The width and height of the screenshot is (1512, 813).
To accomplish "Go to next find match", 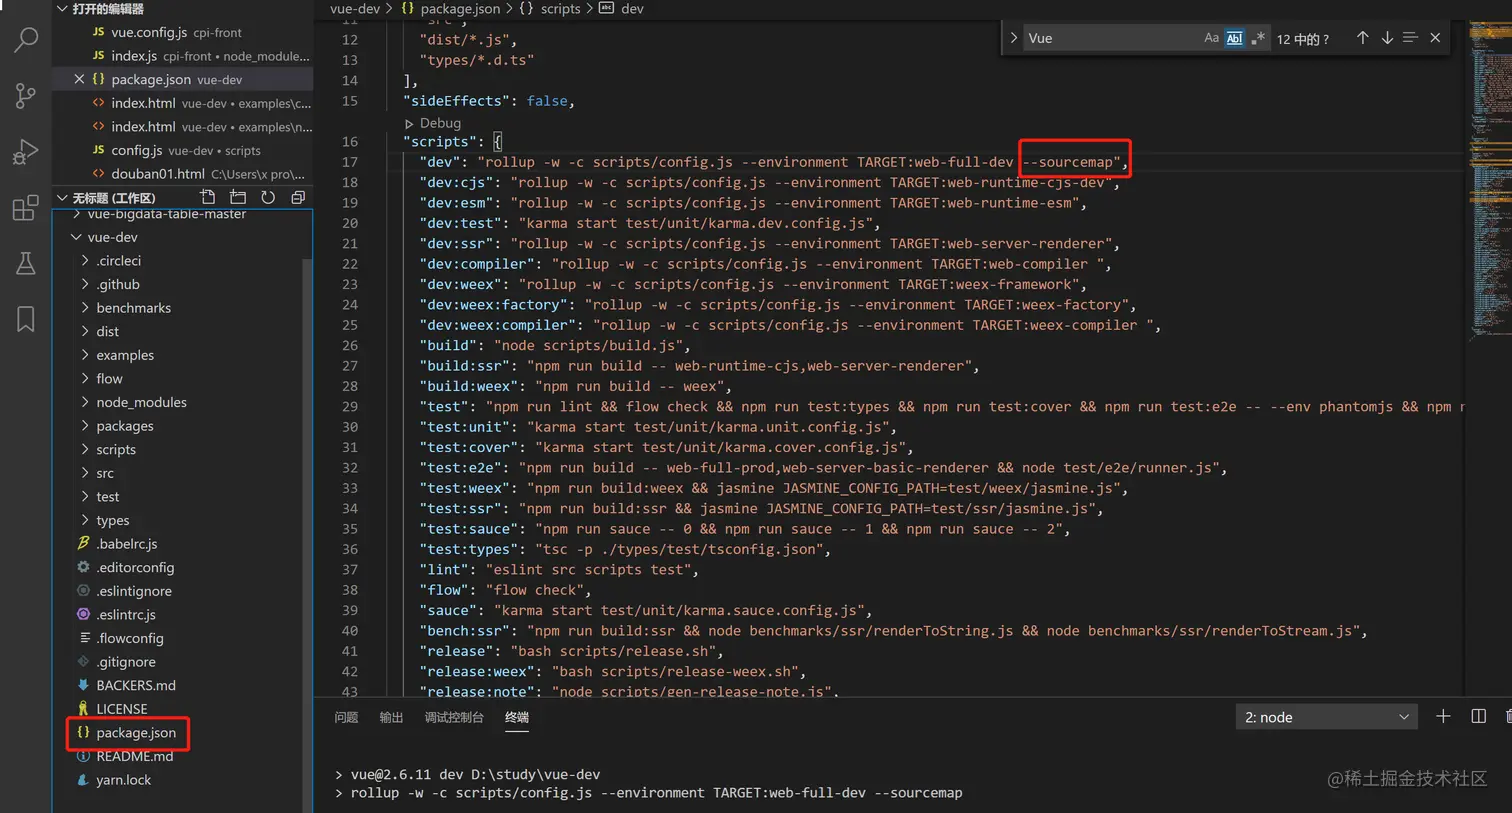I will [x=1387, y=38].
